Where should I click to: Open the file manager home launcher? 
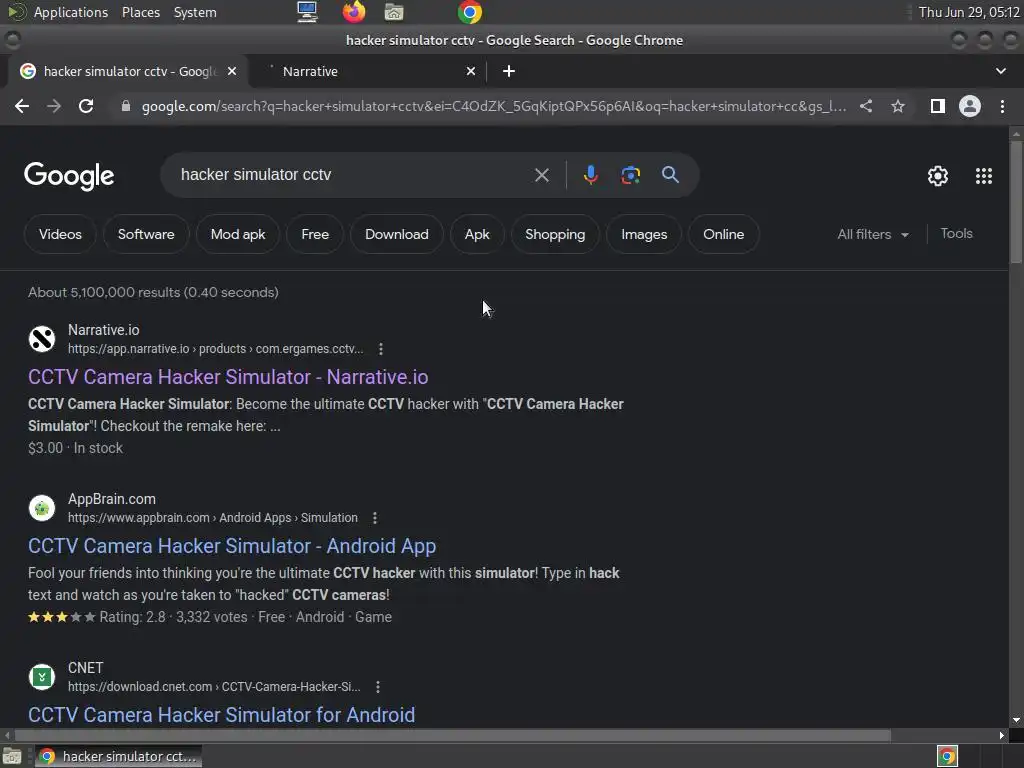394,12
